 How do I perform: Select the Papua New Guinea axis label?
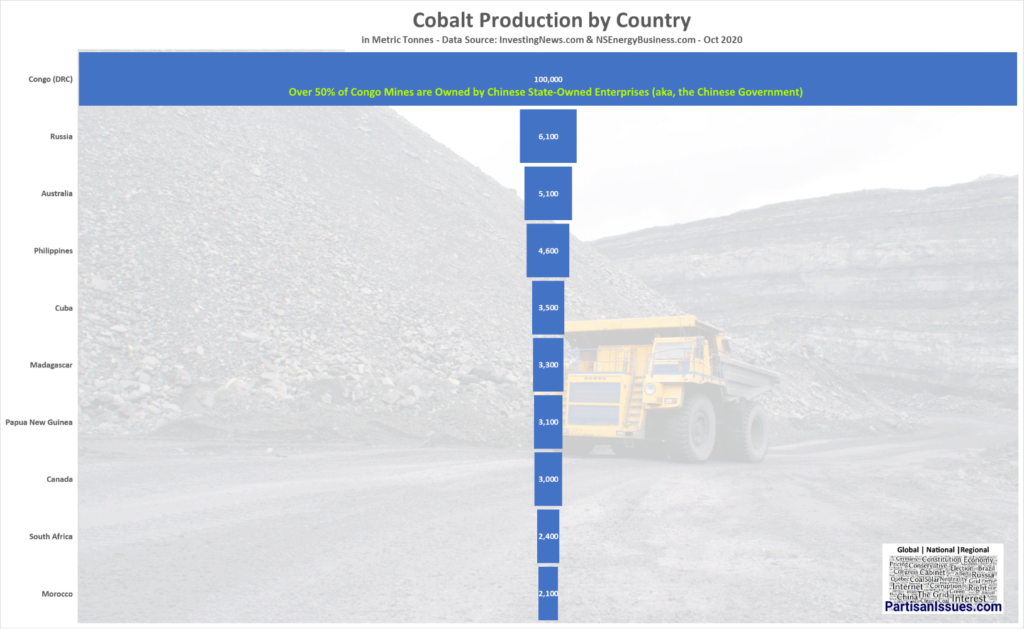tap(39, 423)
